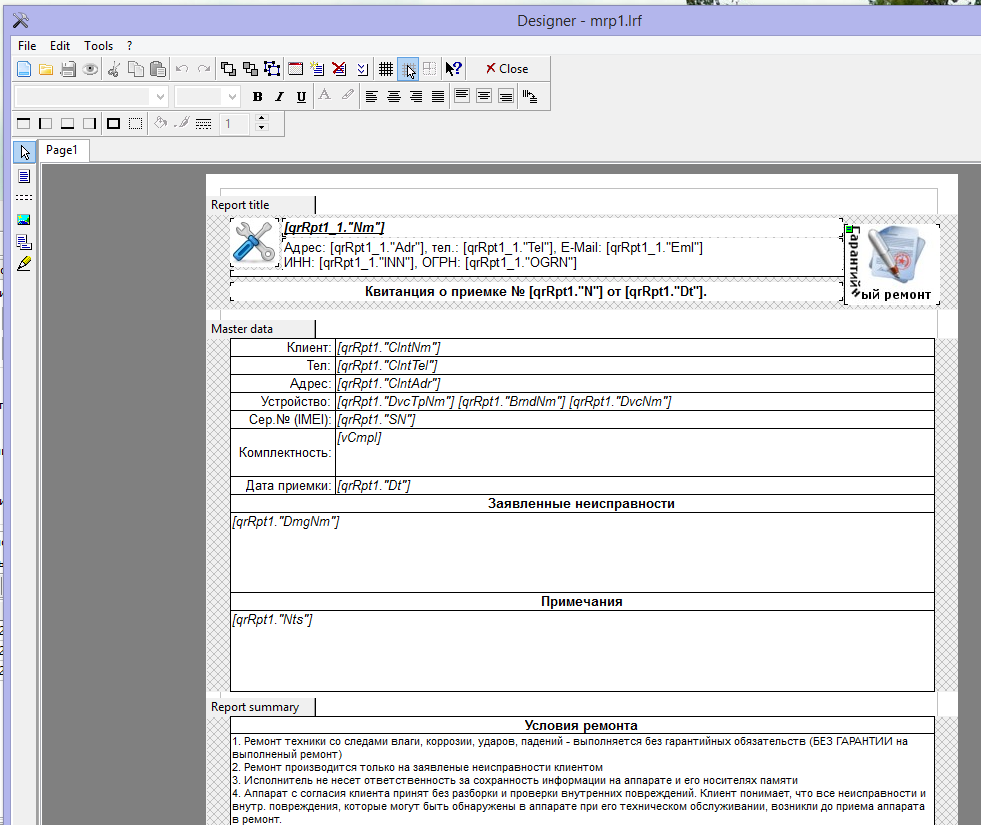Viewport: 981px width, 825px height.
Task: Pick the background fill color with the paint bucket
Action: coord(160,123)
